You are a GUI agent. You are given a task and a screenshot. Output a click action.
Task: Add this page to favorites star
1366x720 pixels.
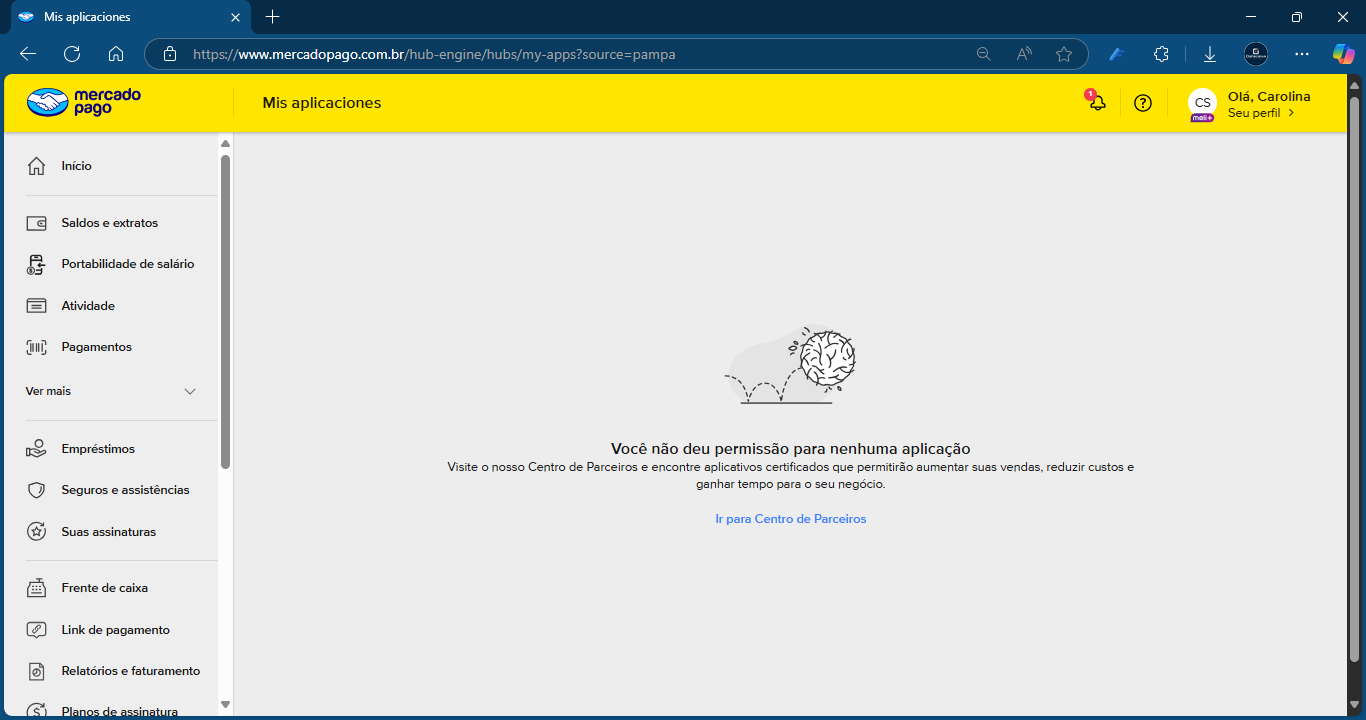(x=1064, y=54)
